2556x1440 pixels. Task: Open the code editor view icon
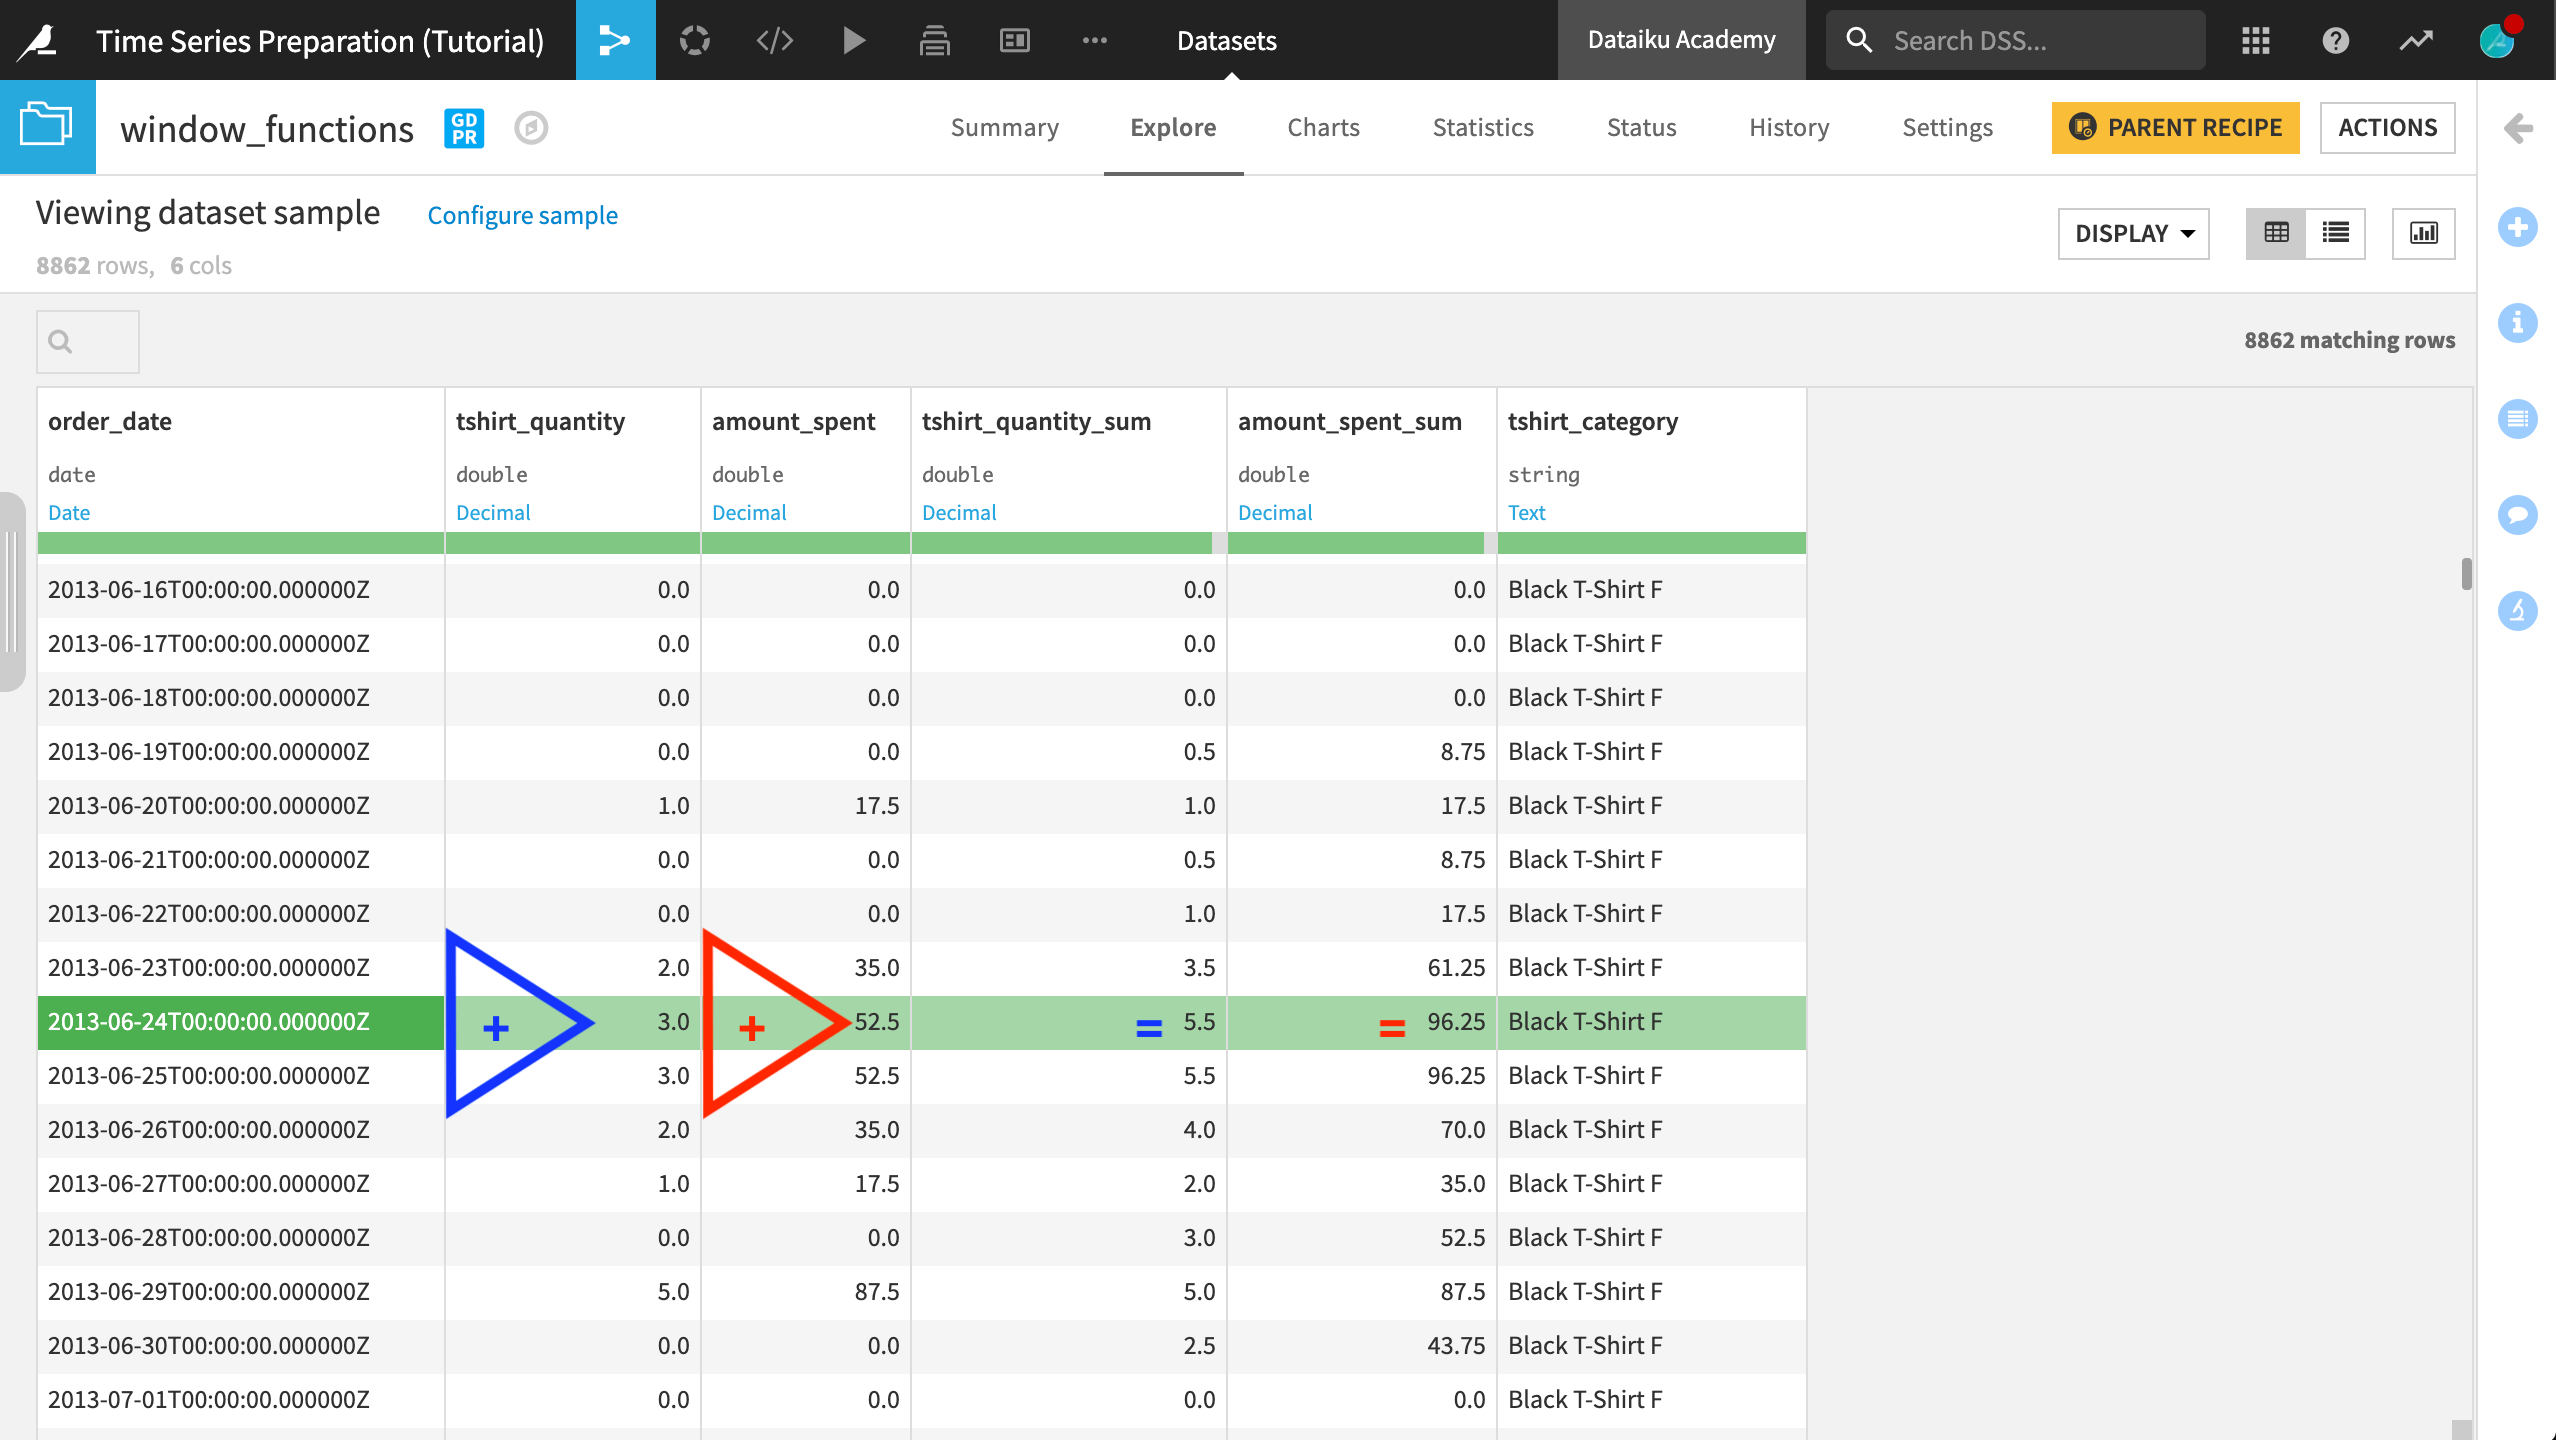tap(774, 39)
